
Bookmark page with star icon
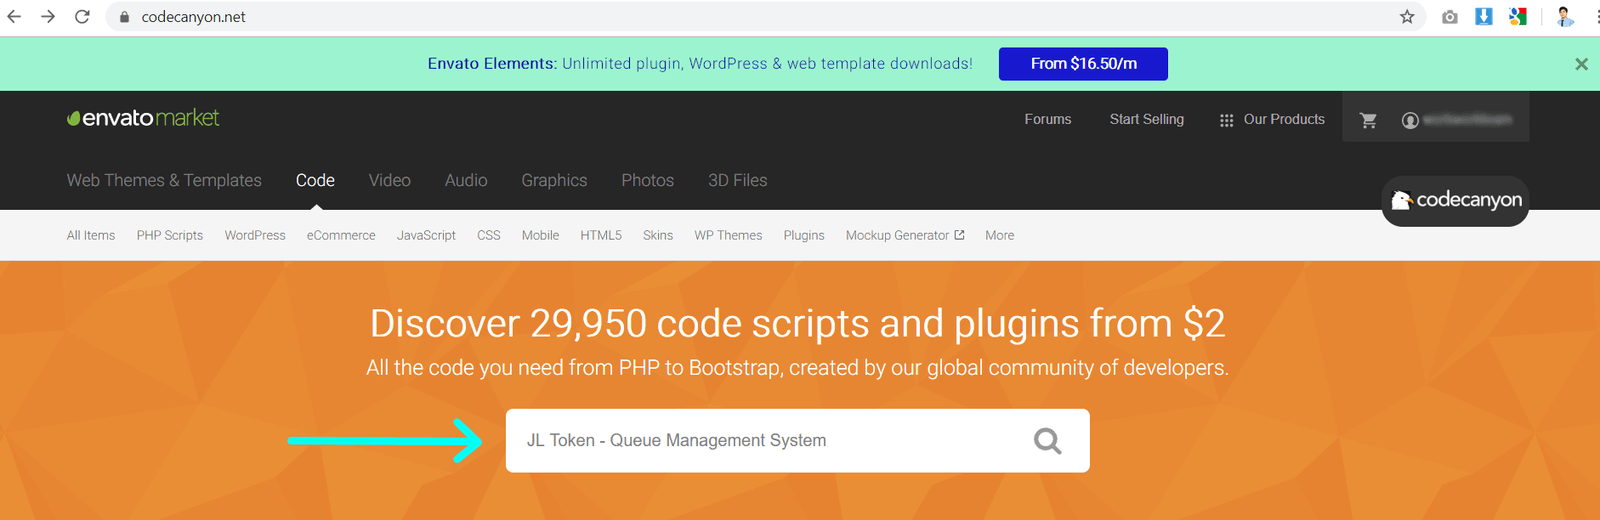(x=1407, y=16)
